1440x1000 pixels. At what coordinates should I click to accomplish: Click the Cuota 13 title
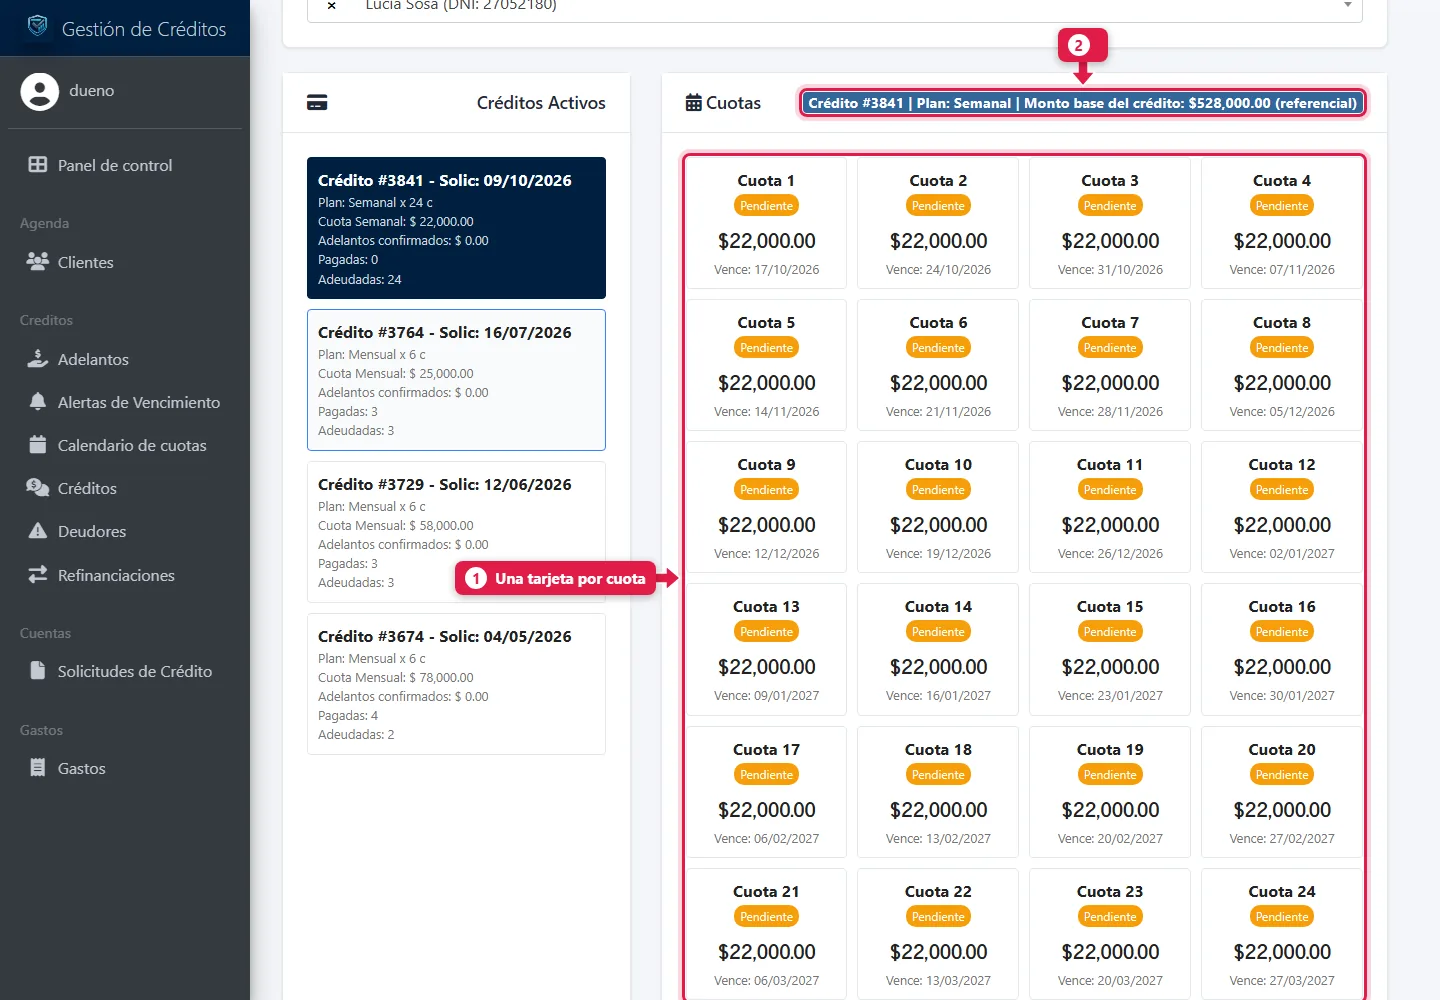click(x=766, y=607)
